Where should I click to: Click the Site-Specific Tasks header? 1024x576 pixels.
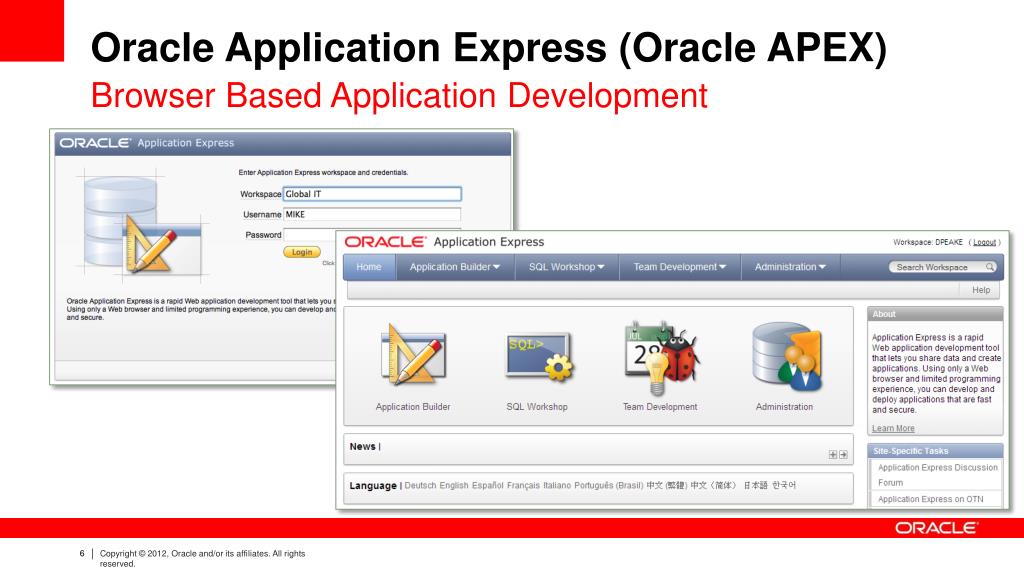coord(935,451)
